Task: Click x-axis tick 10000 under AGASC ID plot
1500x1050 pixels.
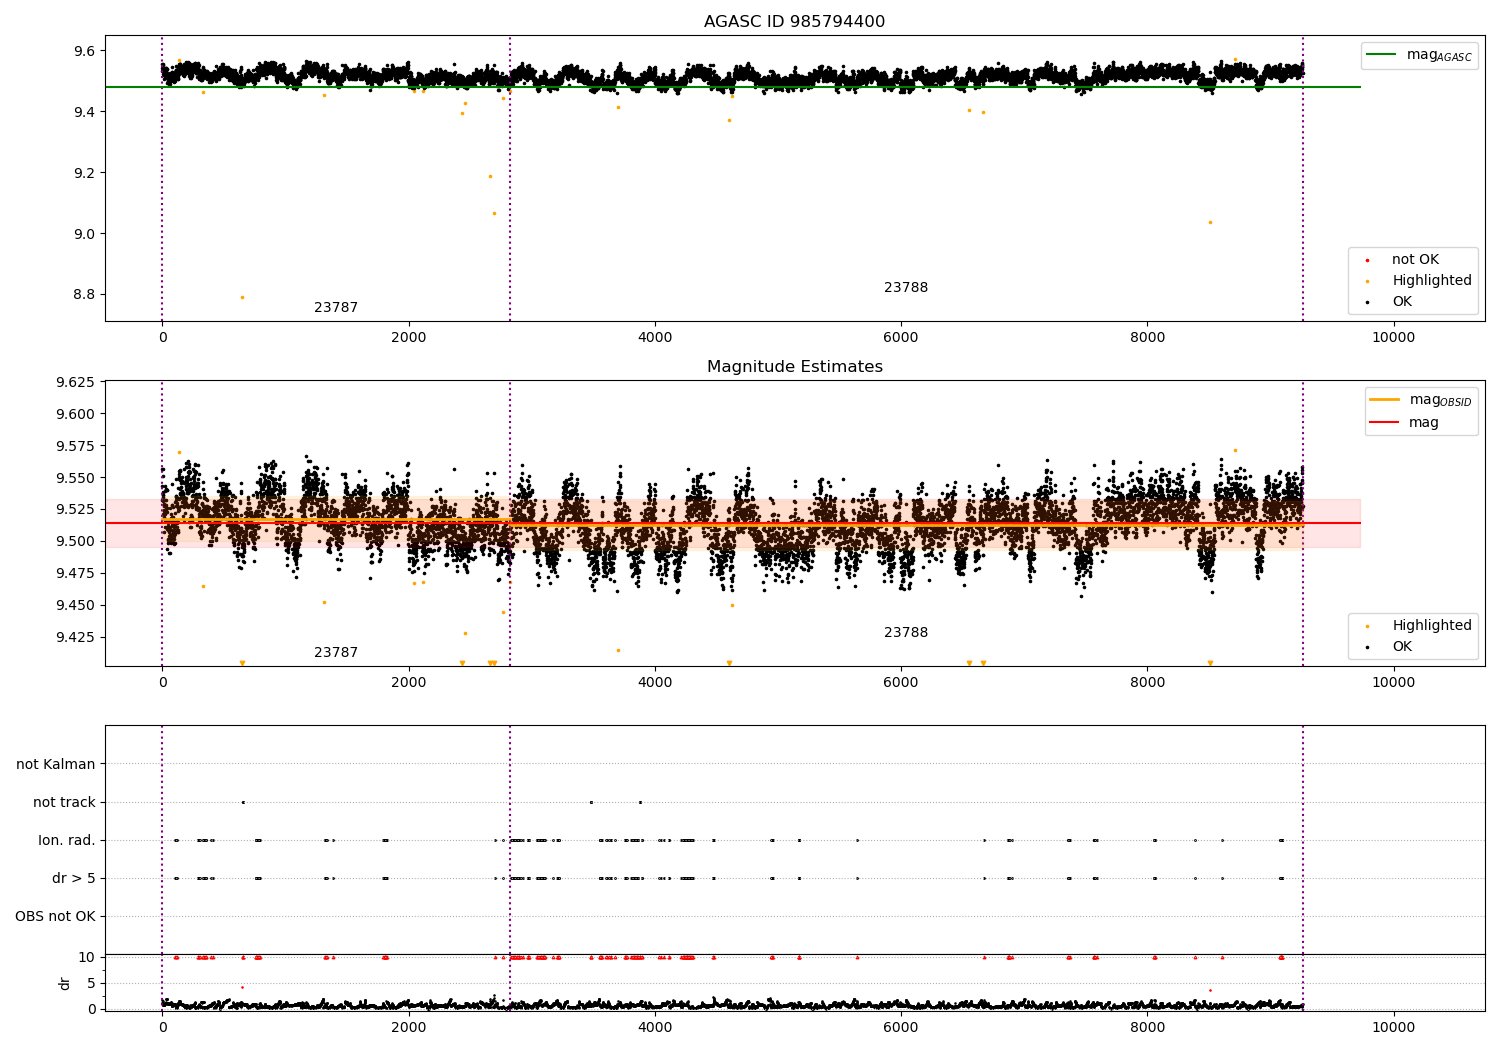Action: pyautogui.click(x=1394, y=337)
